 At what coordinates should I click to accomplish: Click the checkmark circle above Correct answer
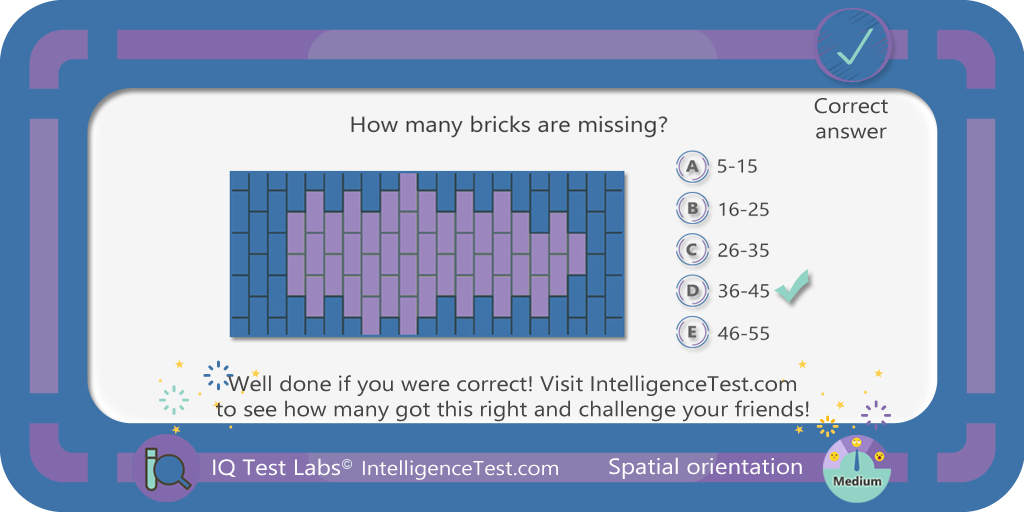[852, 45]
